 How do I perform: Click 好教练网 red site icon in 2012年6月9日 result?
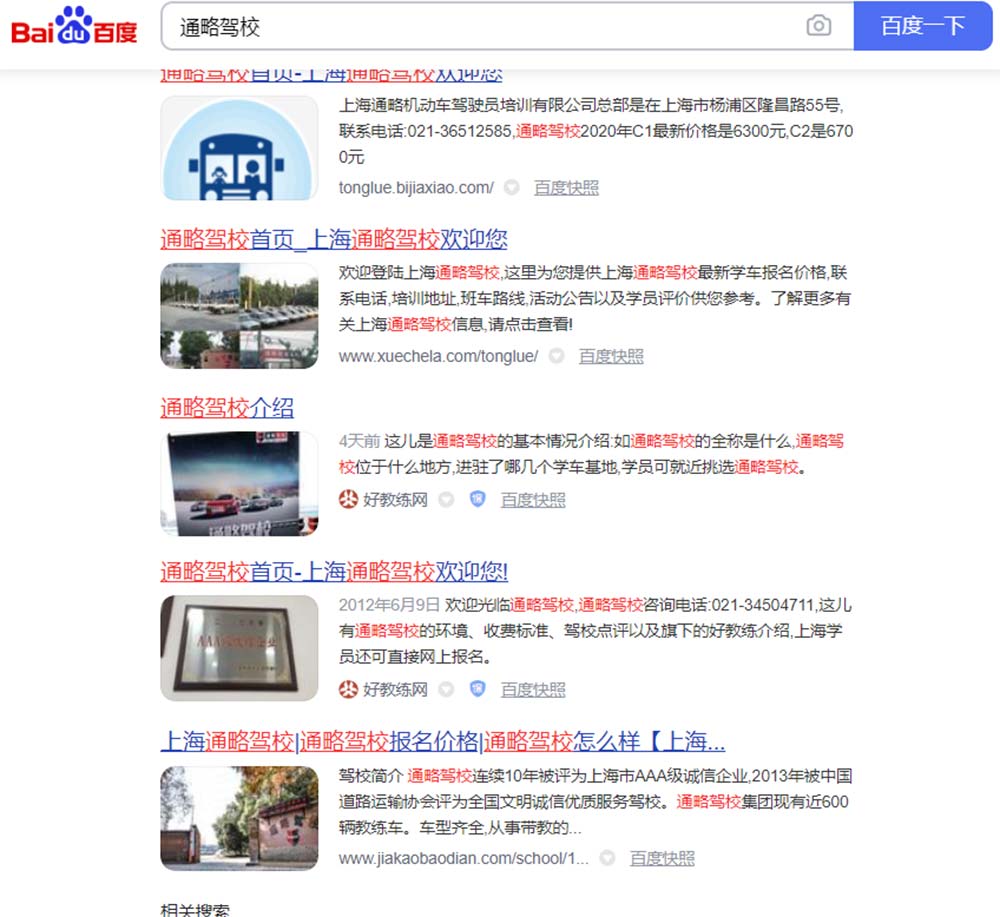pos(348,689)
